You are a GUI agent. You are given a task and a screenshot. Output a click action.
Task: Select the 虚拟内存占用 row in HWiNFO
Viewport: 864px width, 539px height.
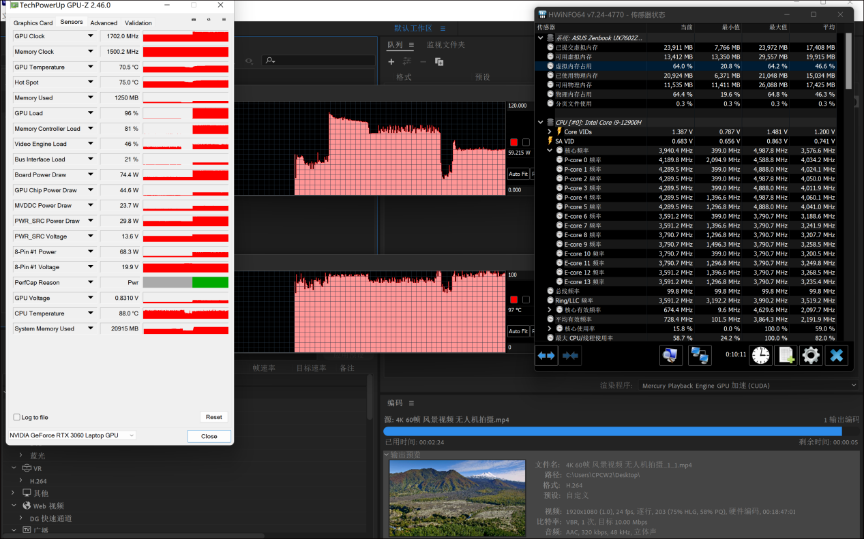pos(687,66)
